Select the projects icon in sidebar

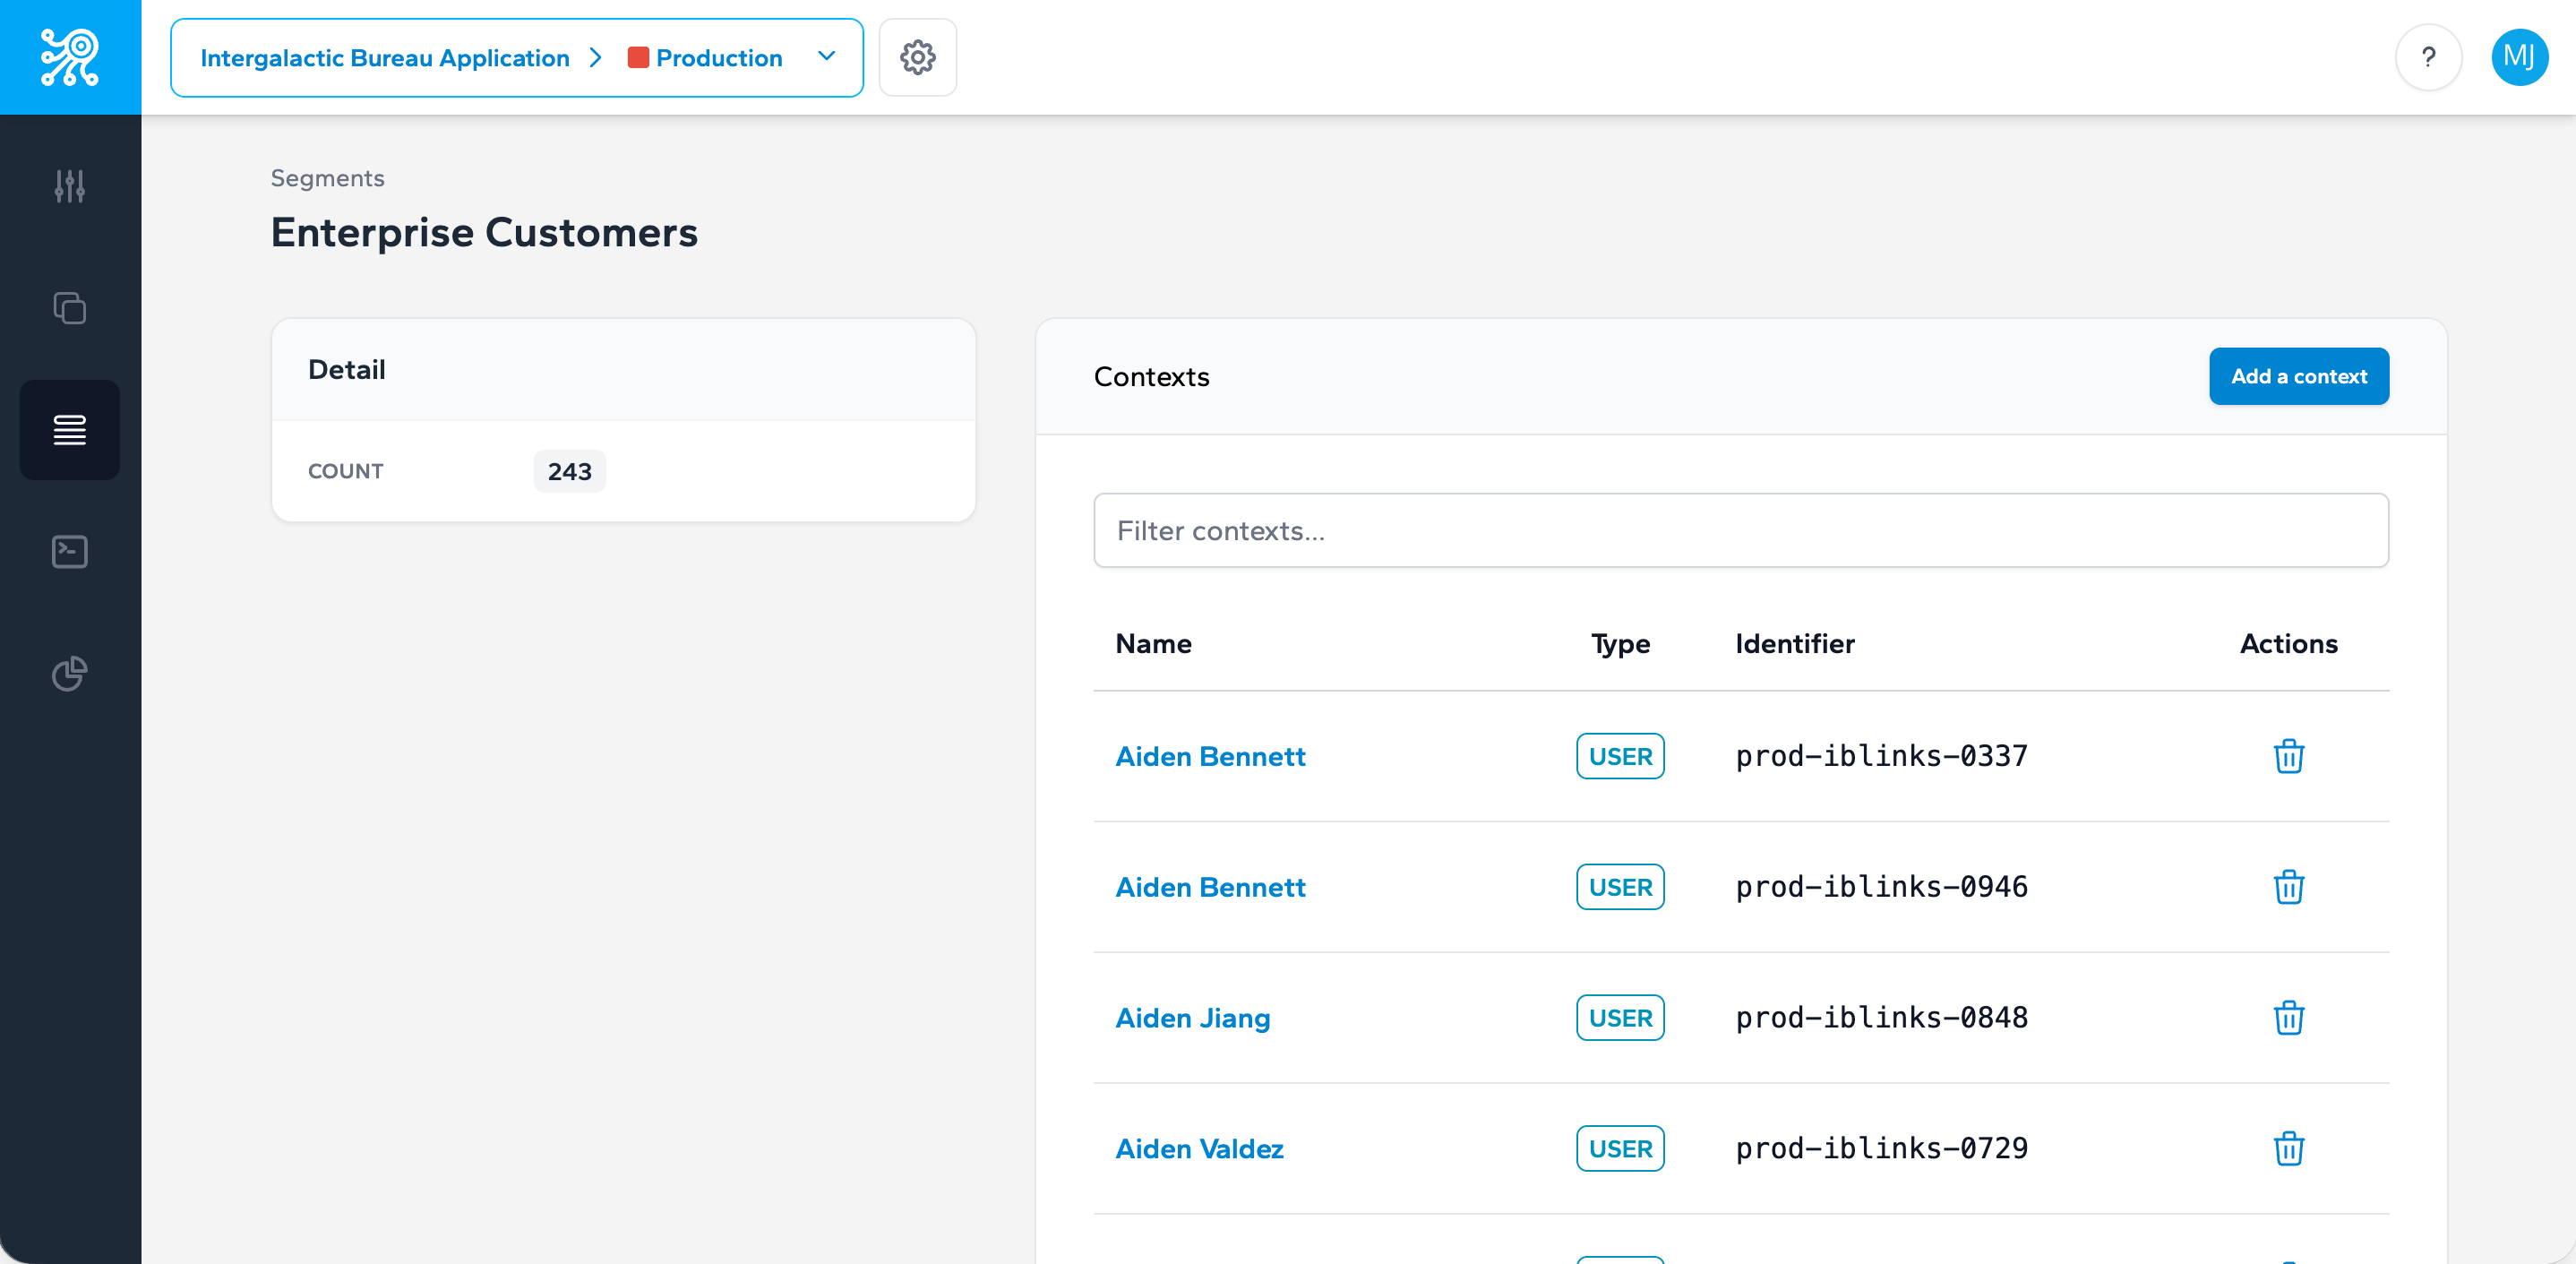point(69,308)
